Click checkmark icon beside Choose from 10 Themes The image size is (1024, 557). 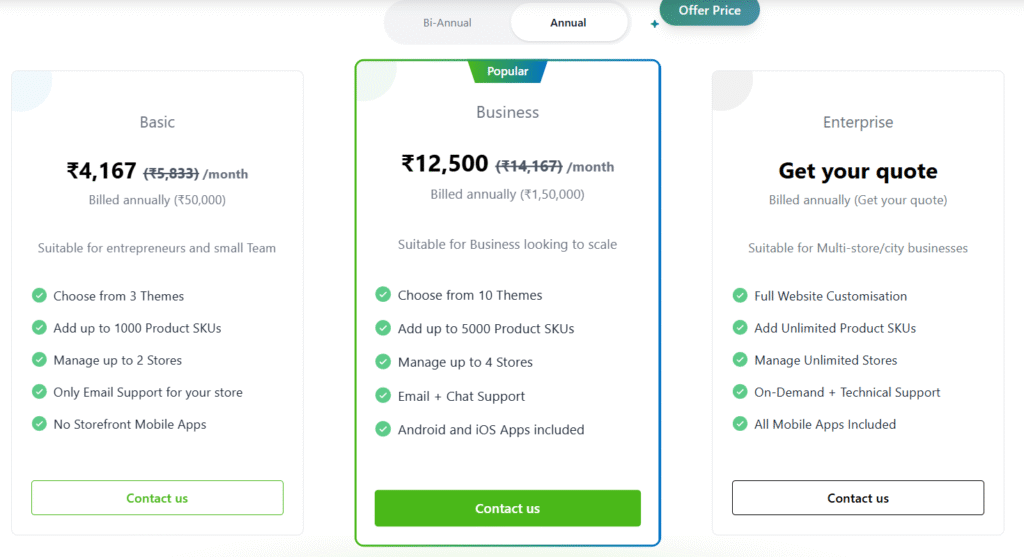pyautogui.click(x=383, y=295)
